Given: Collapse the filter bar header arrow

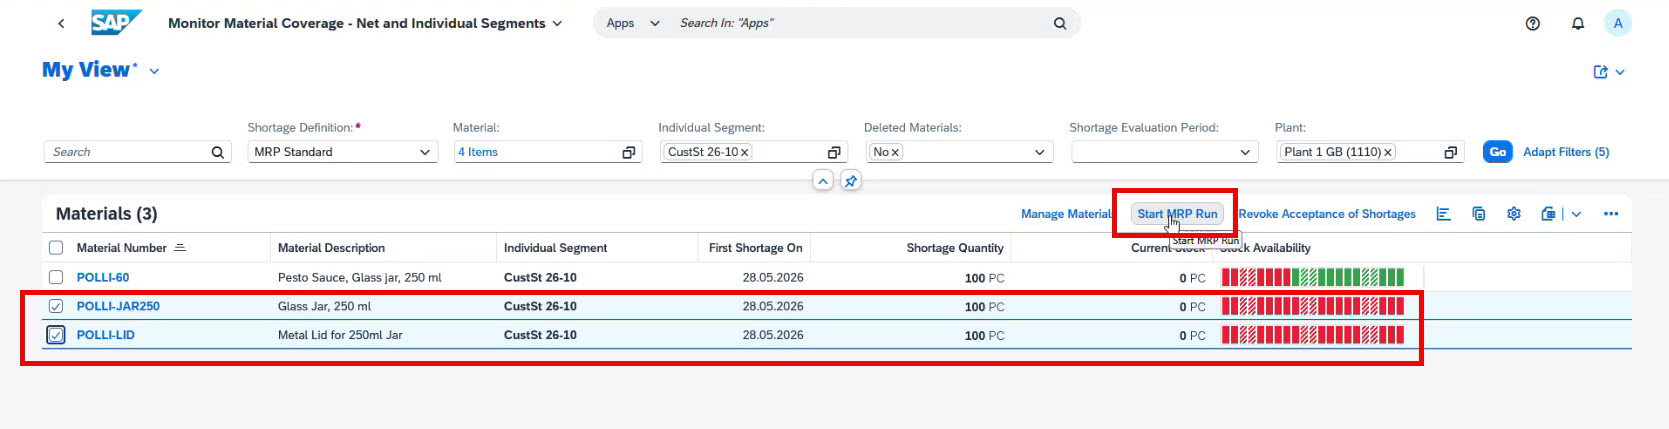Looking at the screenshot, I should (x=823, y=181).
